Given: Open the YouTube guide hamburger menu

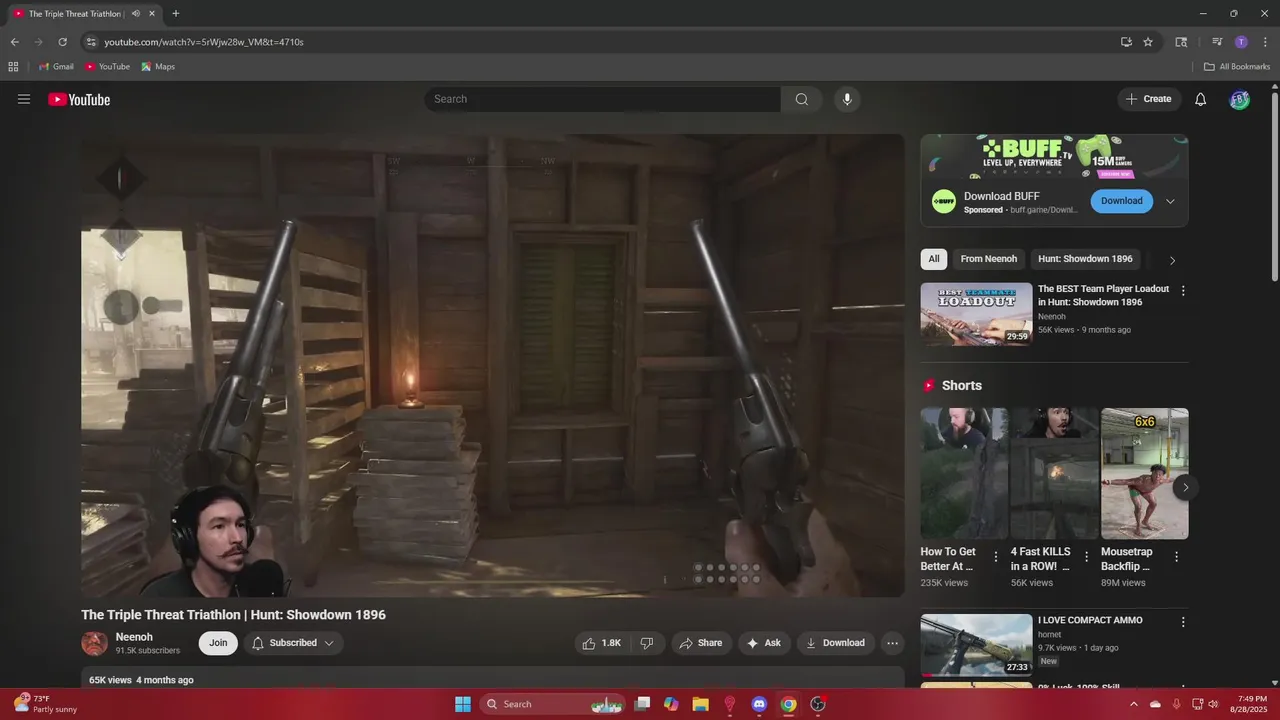Looking at the screenshot, I should point(24,99).
